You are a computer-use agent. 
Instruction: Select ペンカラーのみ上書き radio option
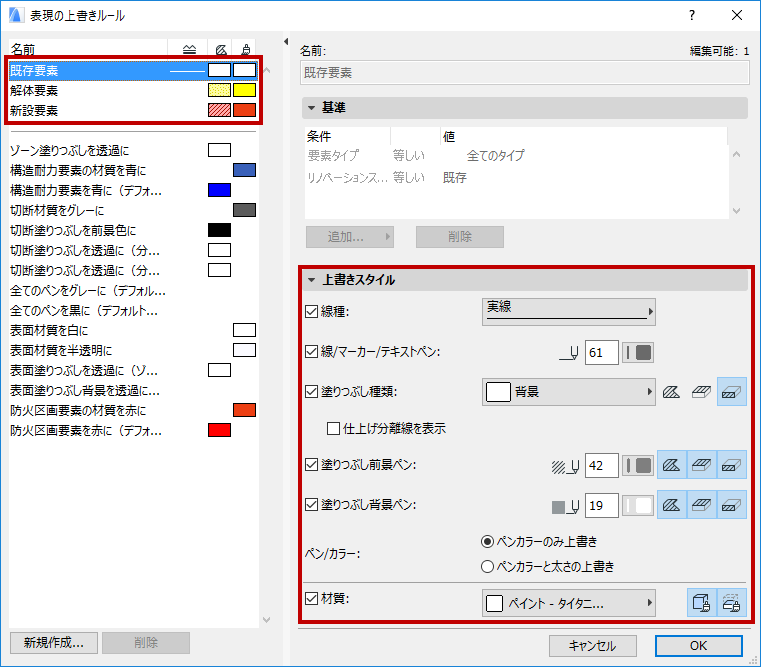[487, 541]
